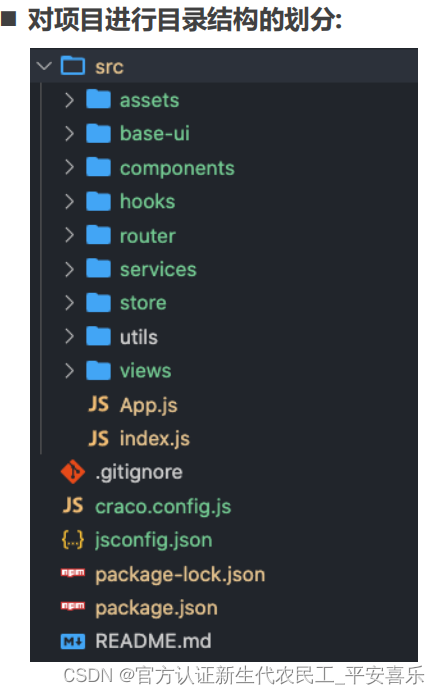Image resolution: width=440 pixels, height=695 pixels.
Task: Select the base-ui folder
Action: pyautogui.click(x=224, y=133)
